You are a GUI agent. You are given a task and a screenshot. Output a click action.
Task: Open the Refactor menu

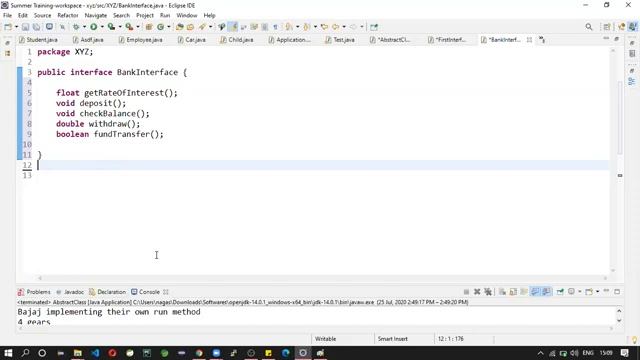click(68, 15)
